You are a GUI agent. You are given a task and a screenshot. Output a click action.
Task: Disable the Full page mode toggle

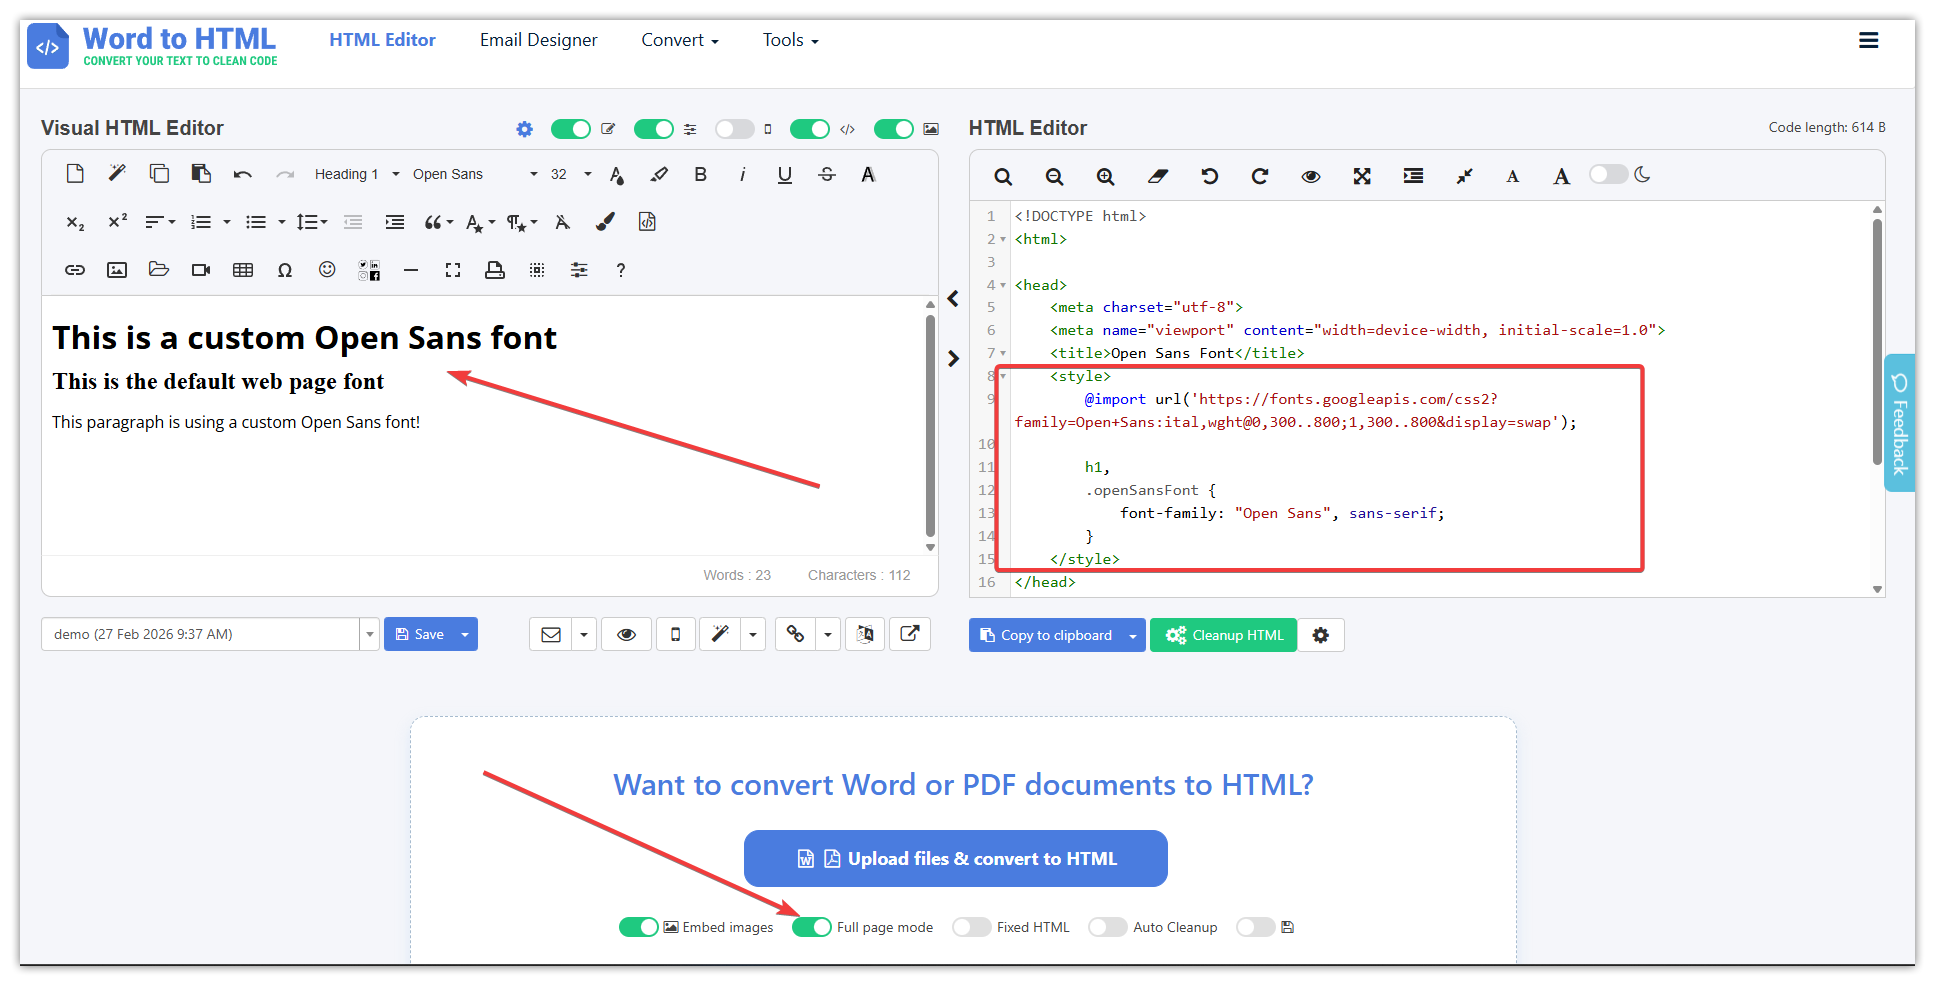[x=811, y=927]
